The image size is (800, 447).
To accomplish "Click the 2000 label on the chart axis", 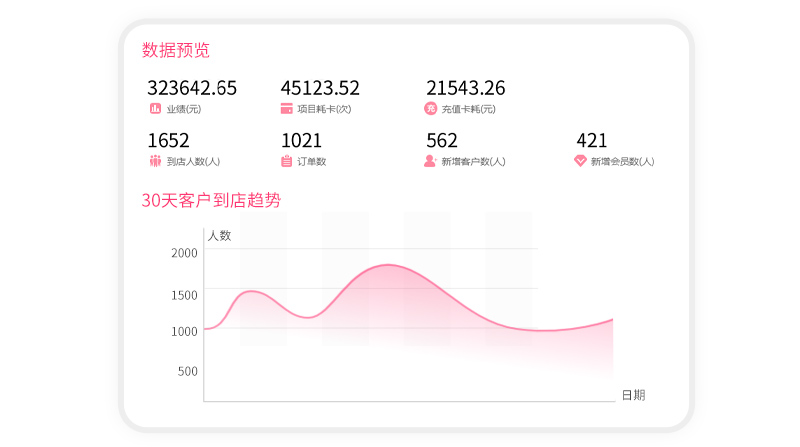I will click(x=184, y=253).
